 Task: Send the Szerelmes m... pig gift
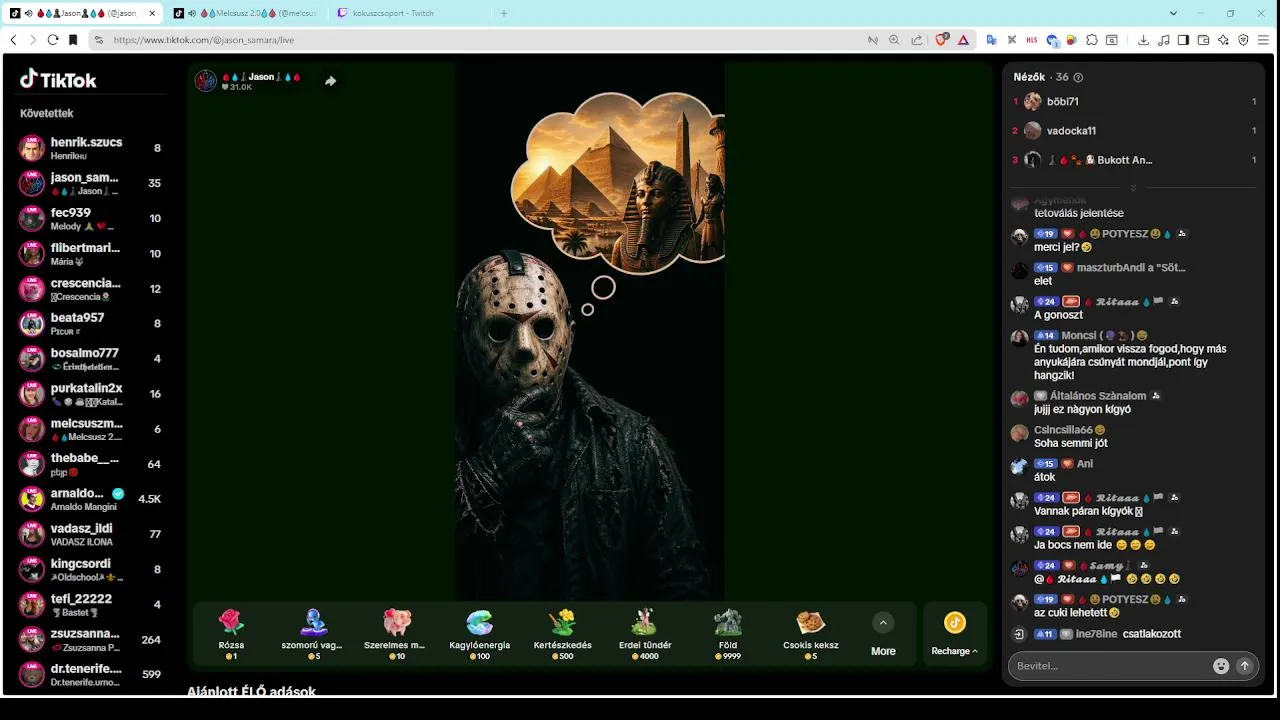click(397, 634)
